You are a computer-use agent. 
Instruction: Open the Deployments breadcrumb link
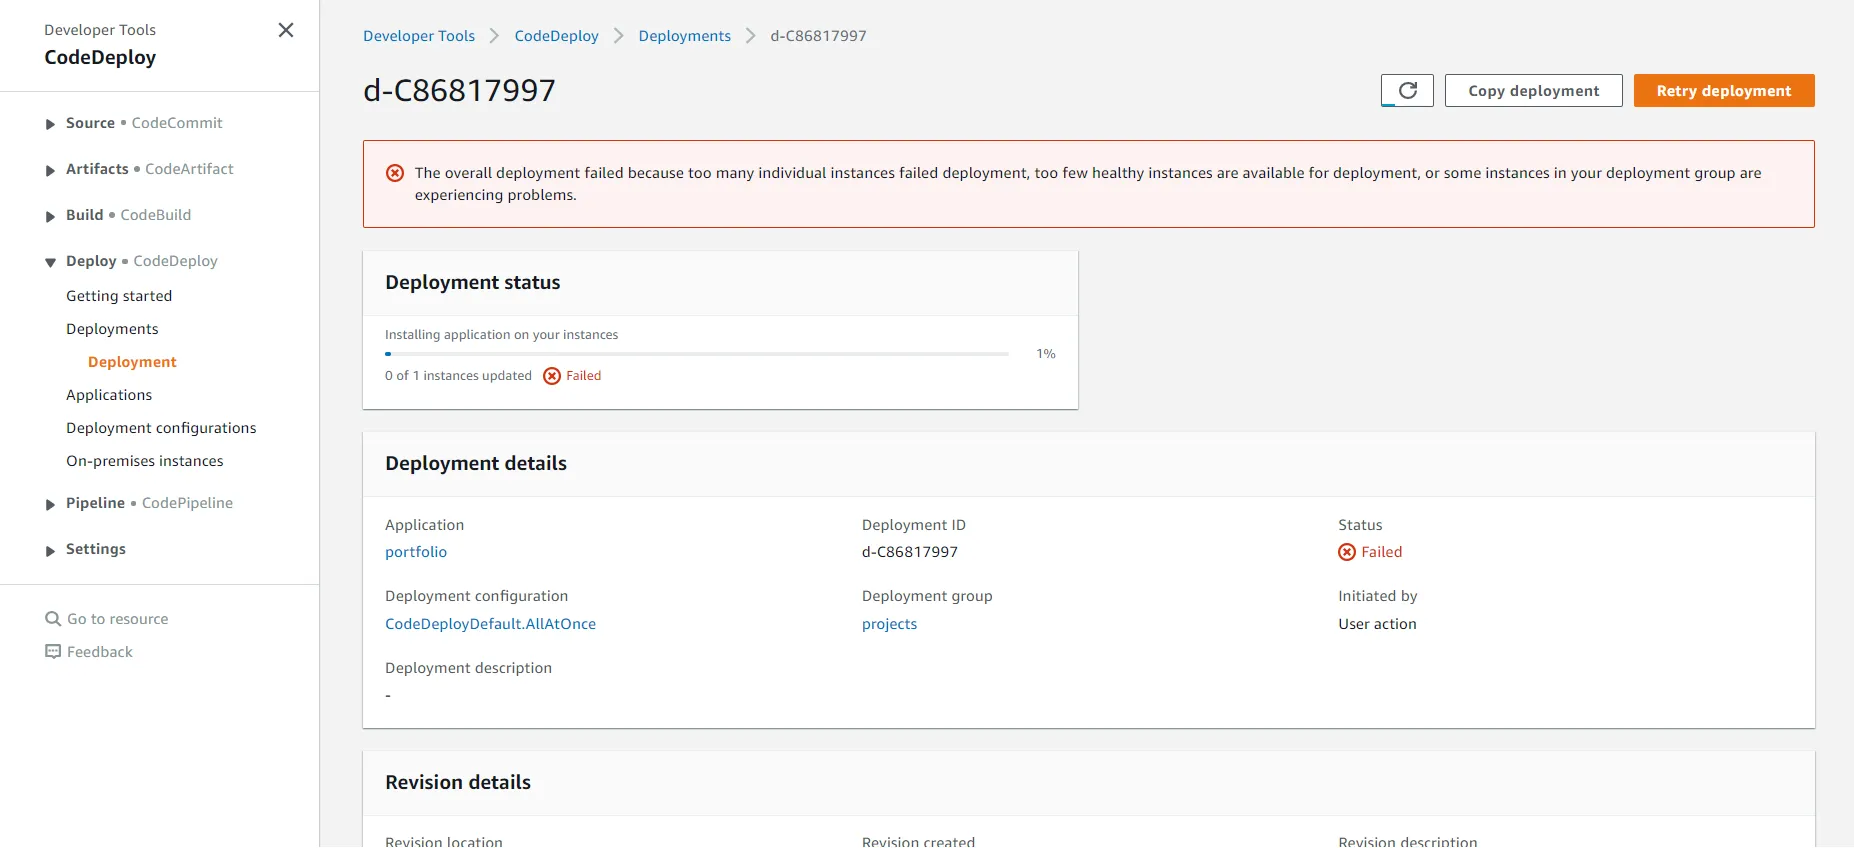(685, 36)
